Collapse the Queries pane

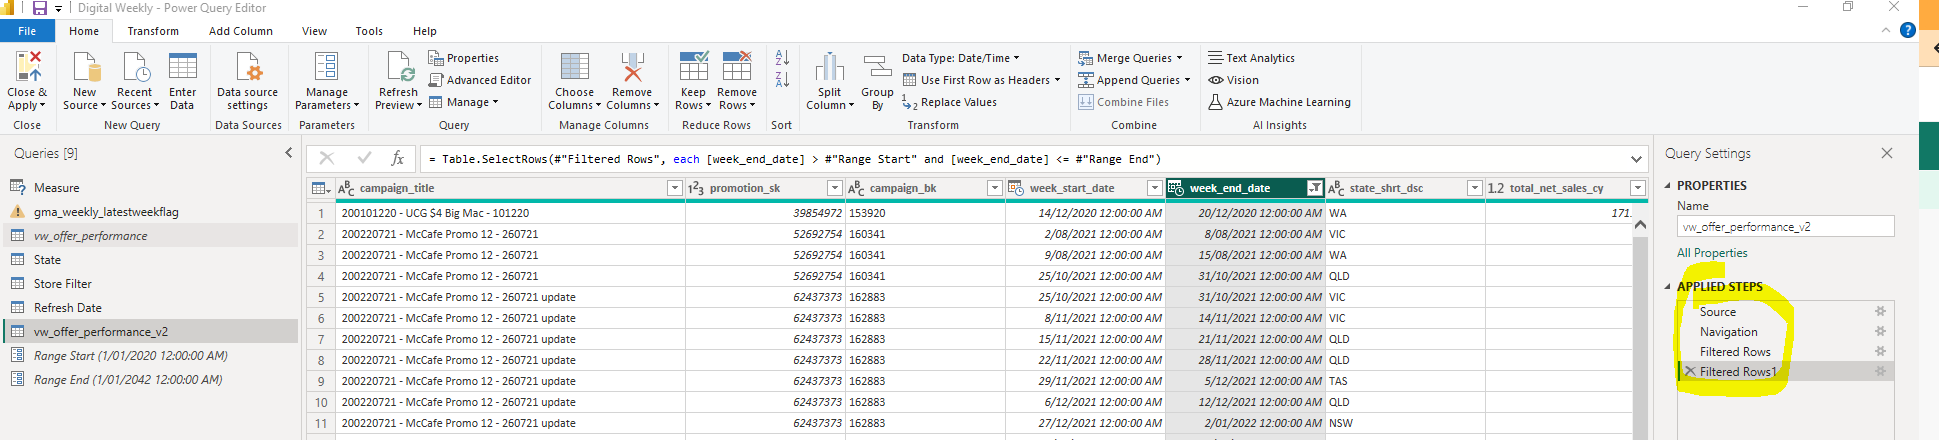pos(289,153)
